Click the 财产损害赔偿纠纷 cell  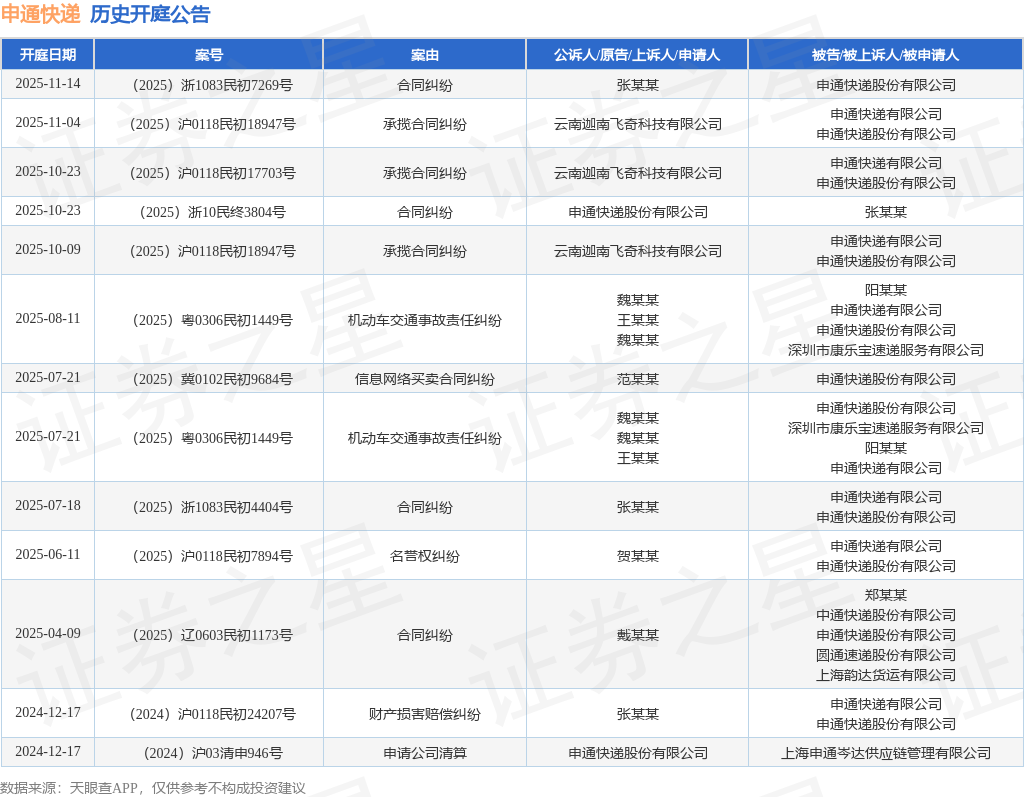424,714
